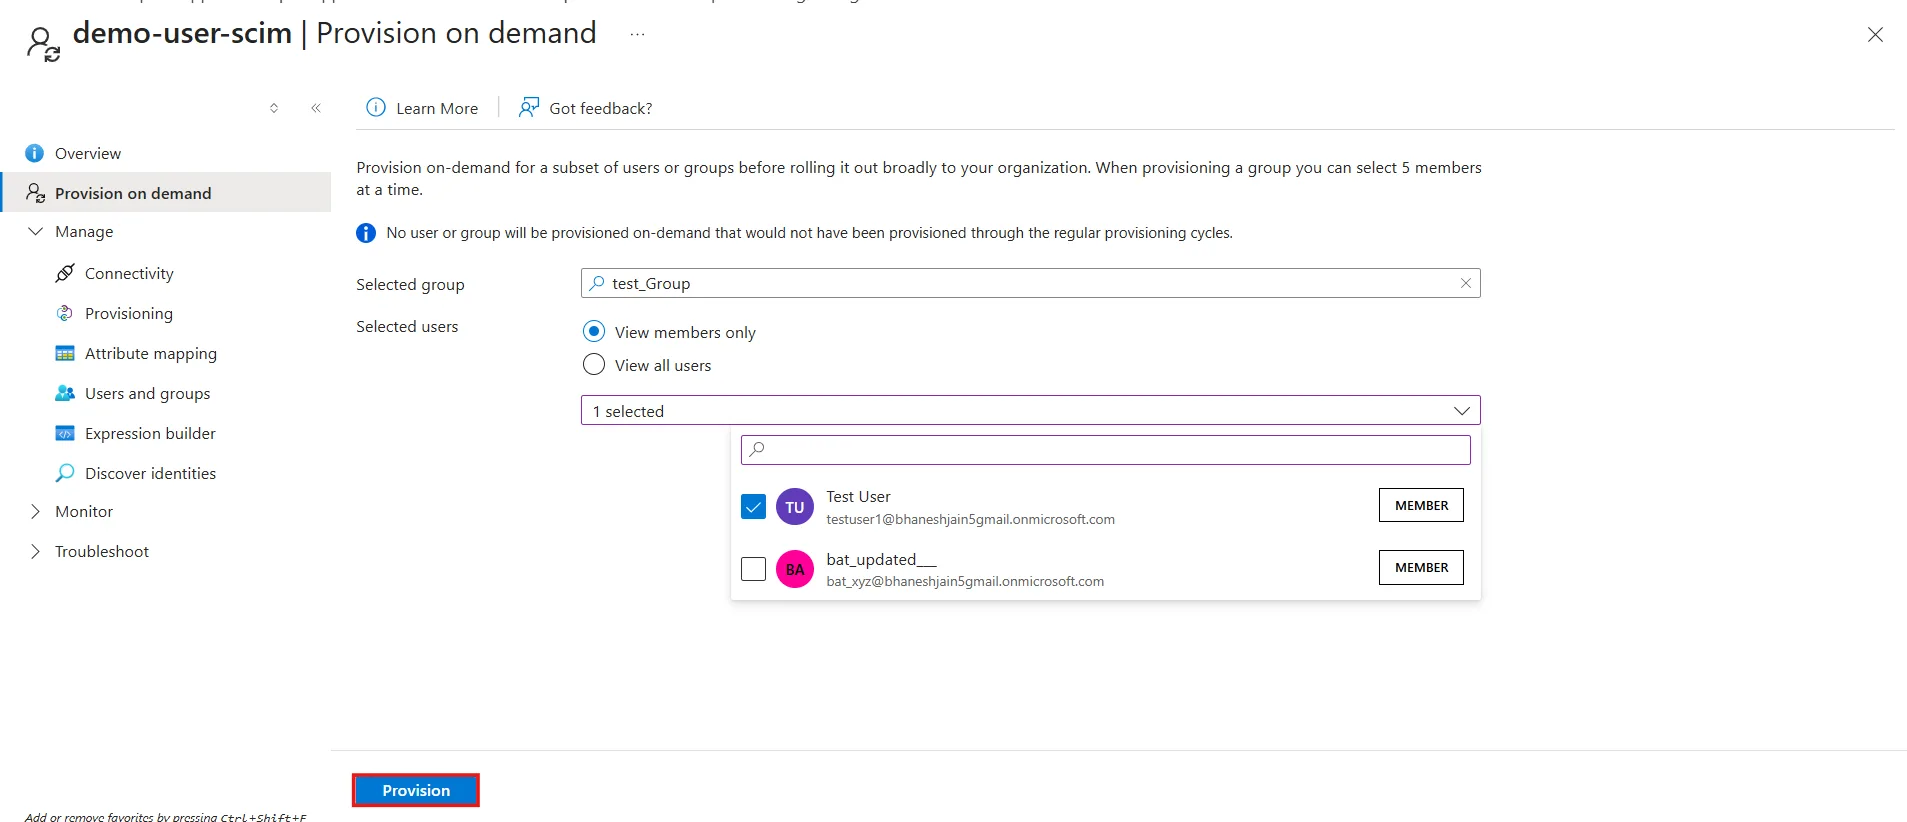Viewport: 1907px width, 822px height.
Task: Click the Users and groups icon
Action: pyautogui.click(x=65, y=393)
